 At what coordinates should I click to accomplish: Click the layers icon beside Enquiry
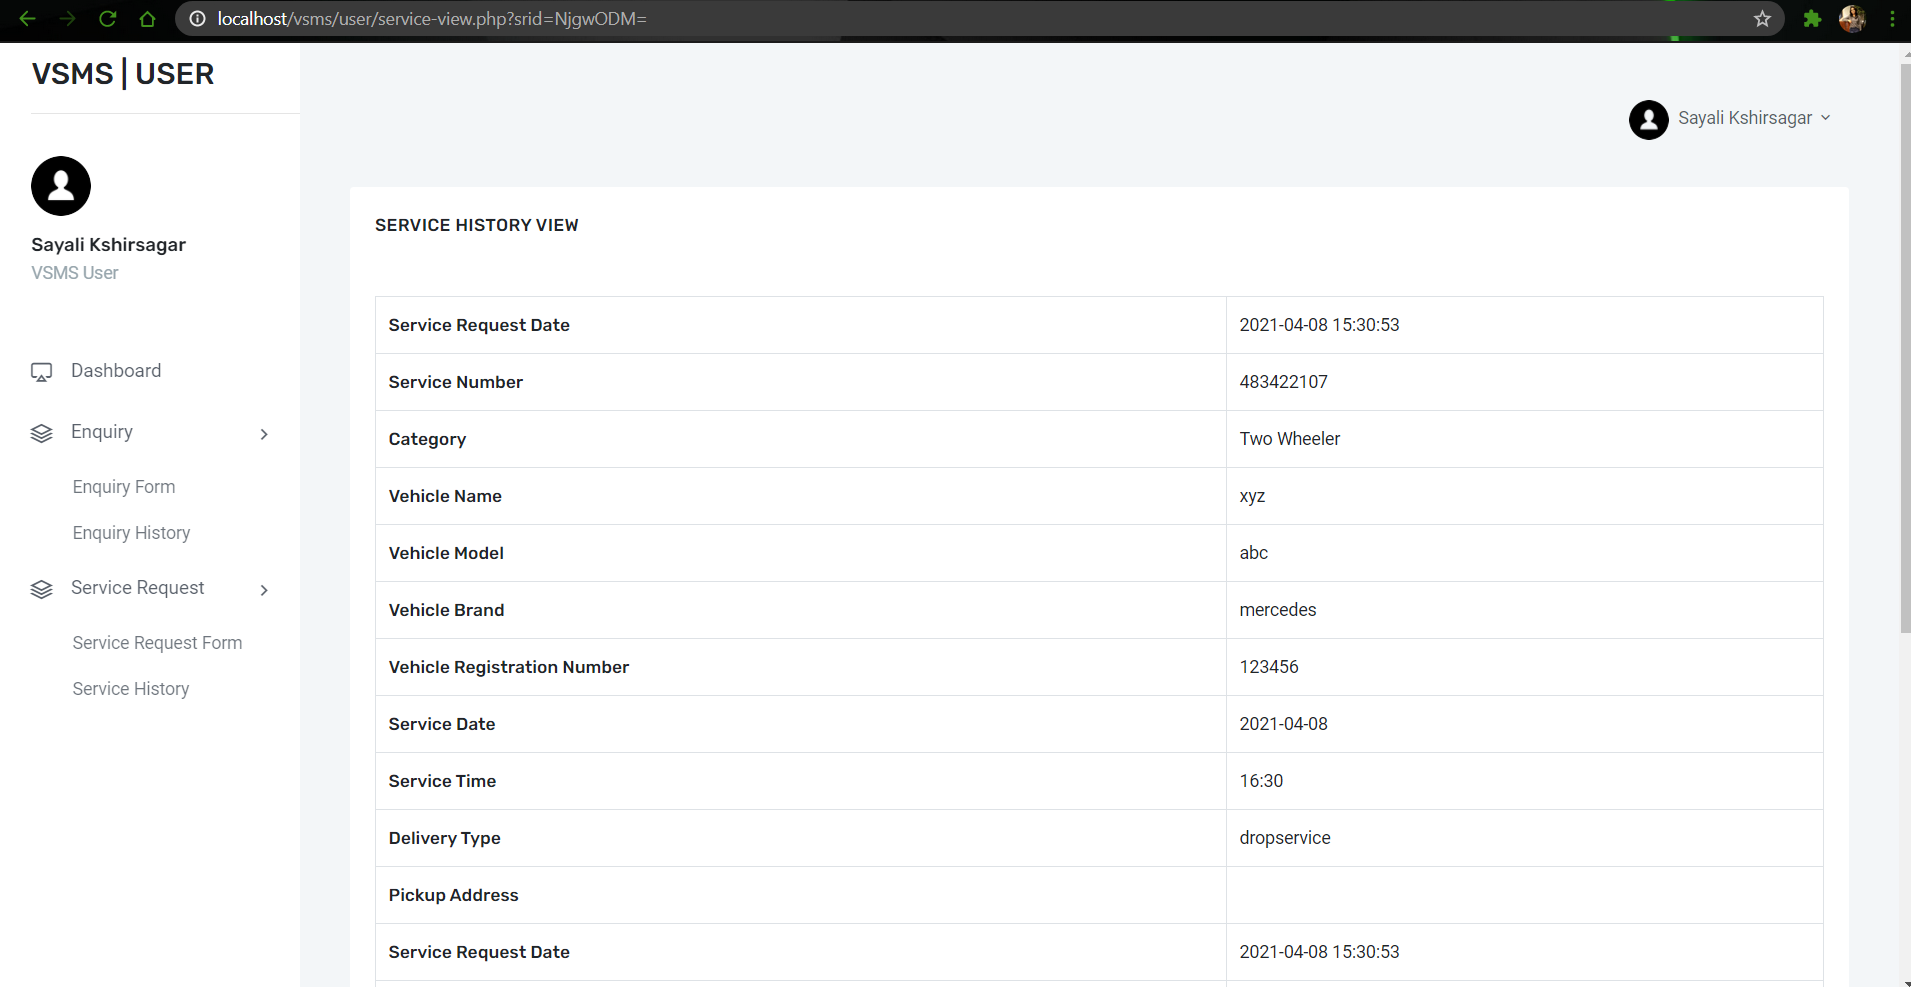[41, 433]
